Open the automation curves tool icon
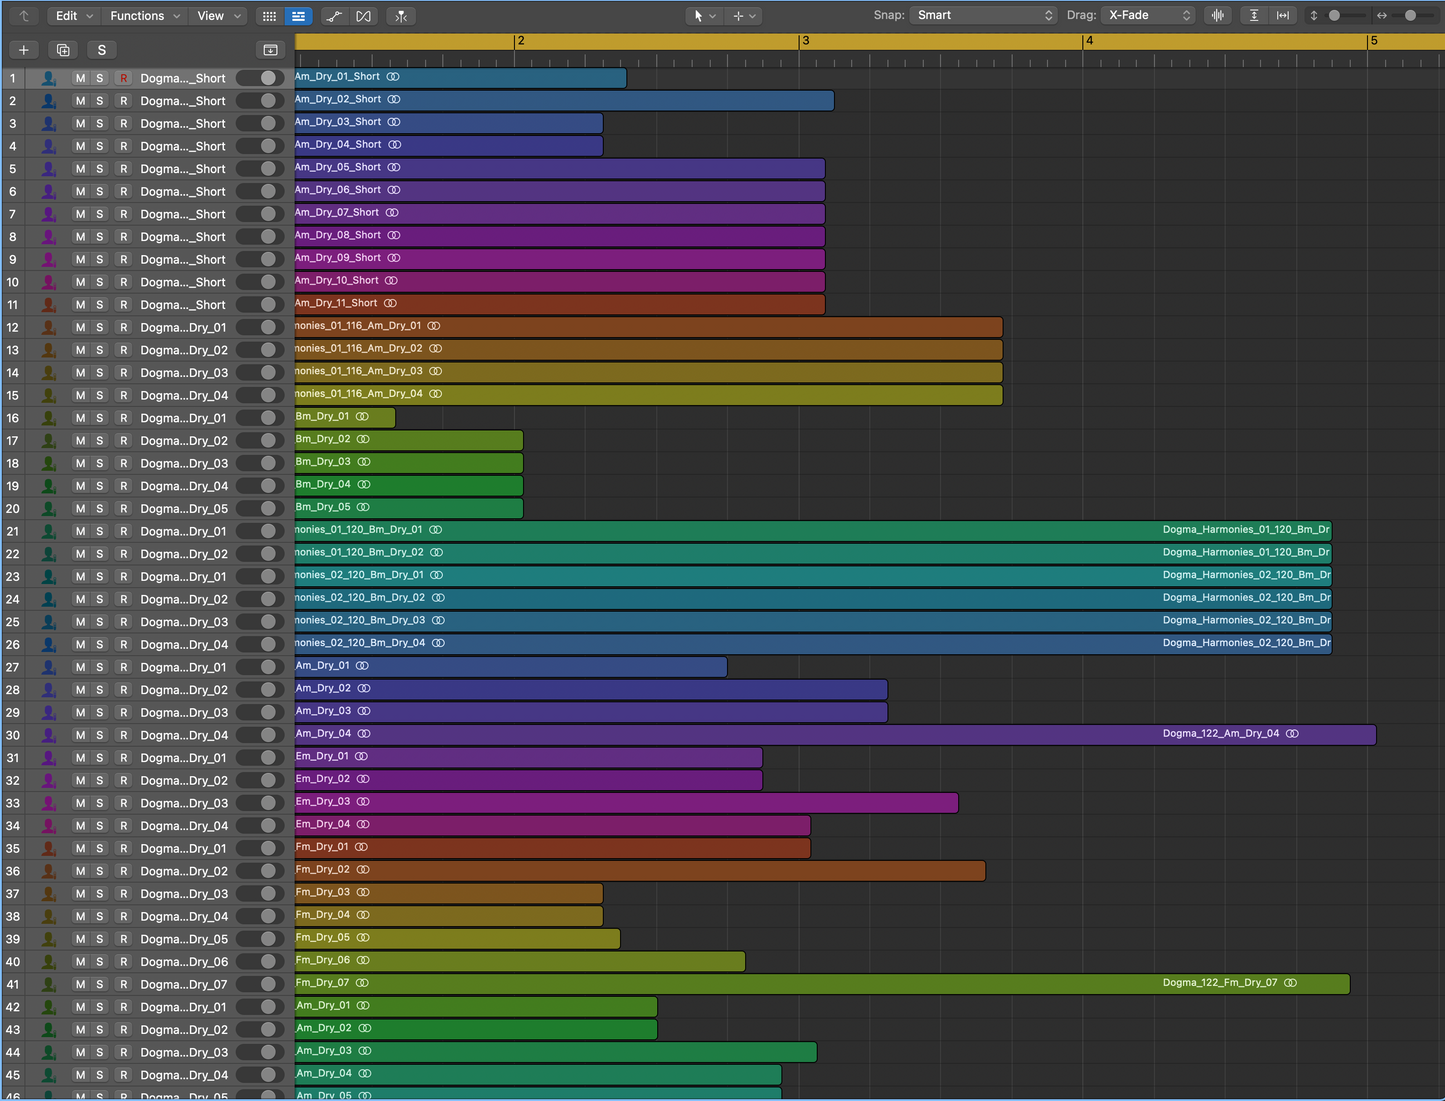 coord(334,15)
